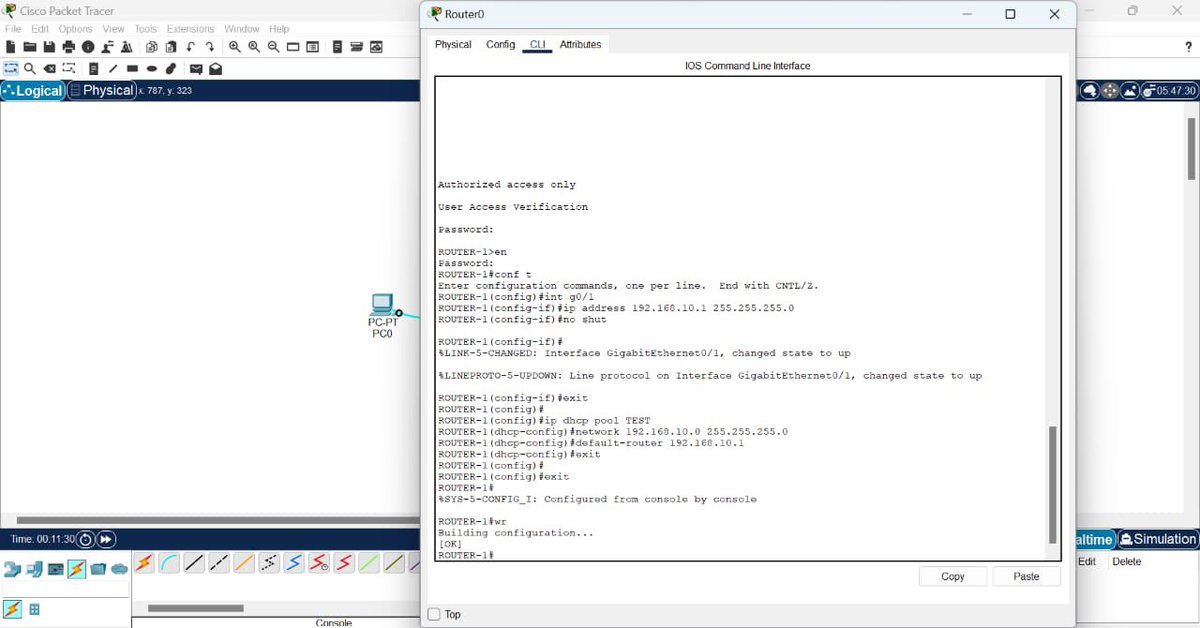Save the network with the floppy icon
The width and height of the screenshot is (1200, 628).
tap(49, 47)
